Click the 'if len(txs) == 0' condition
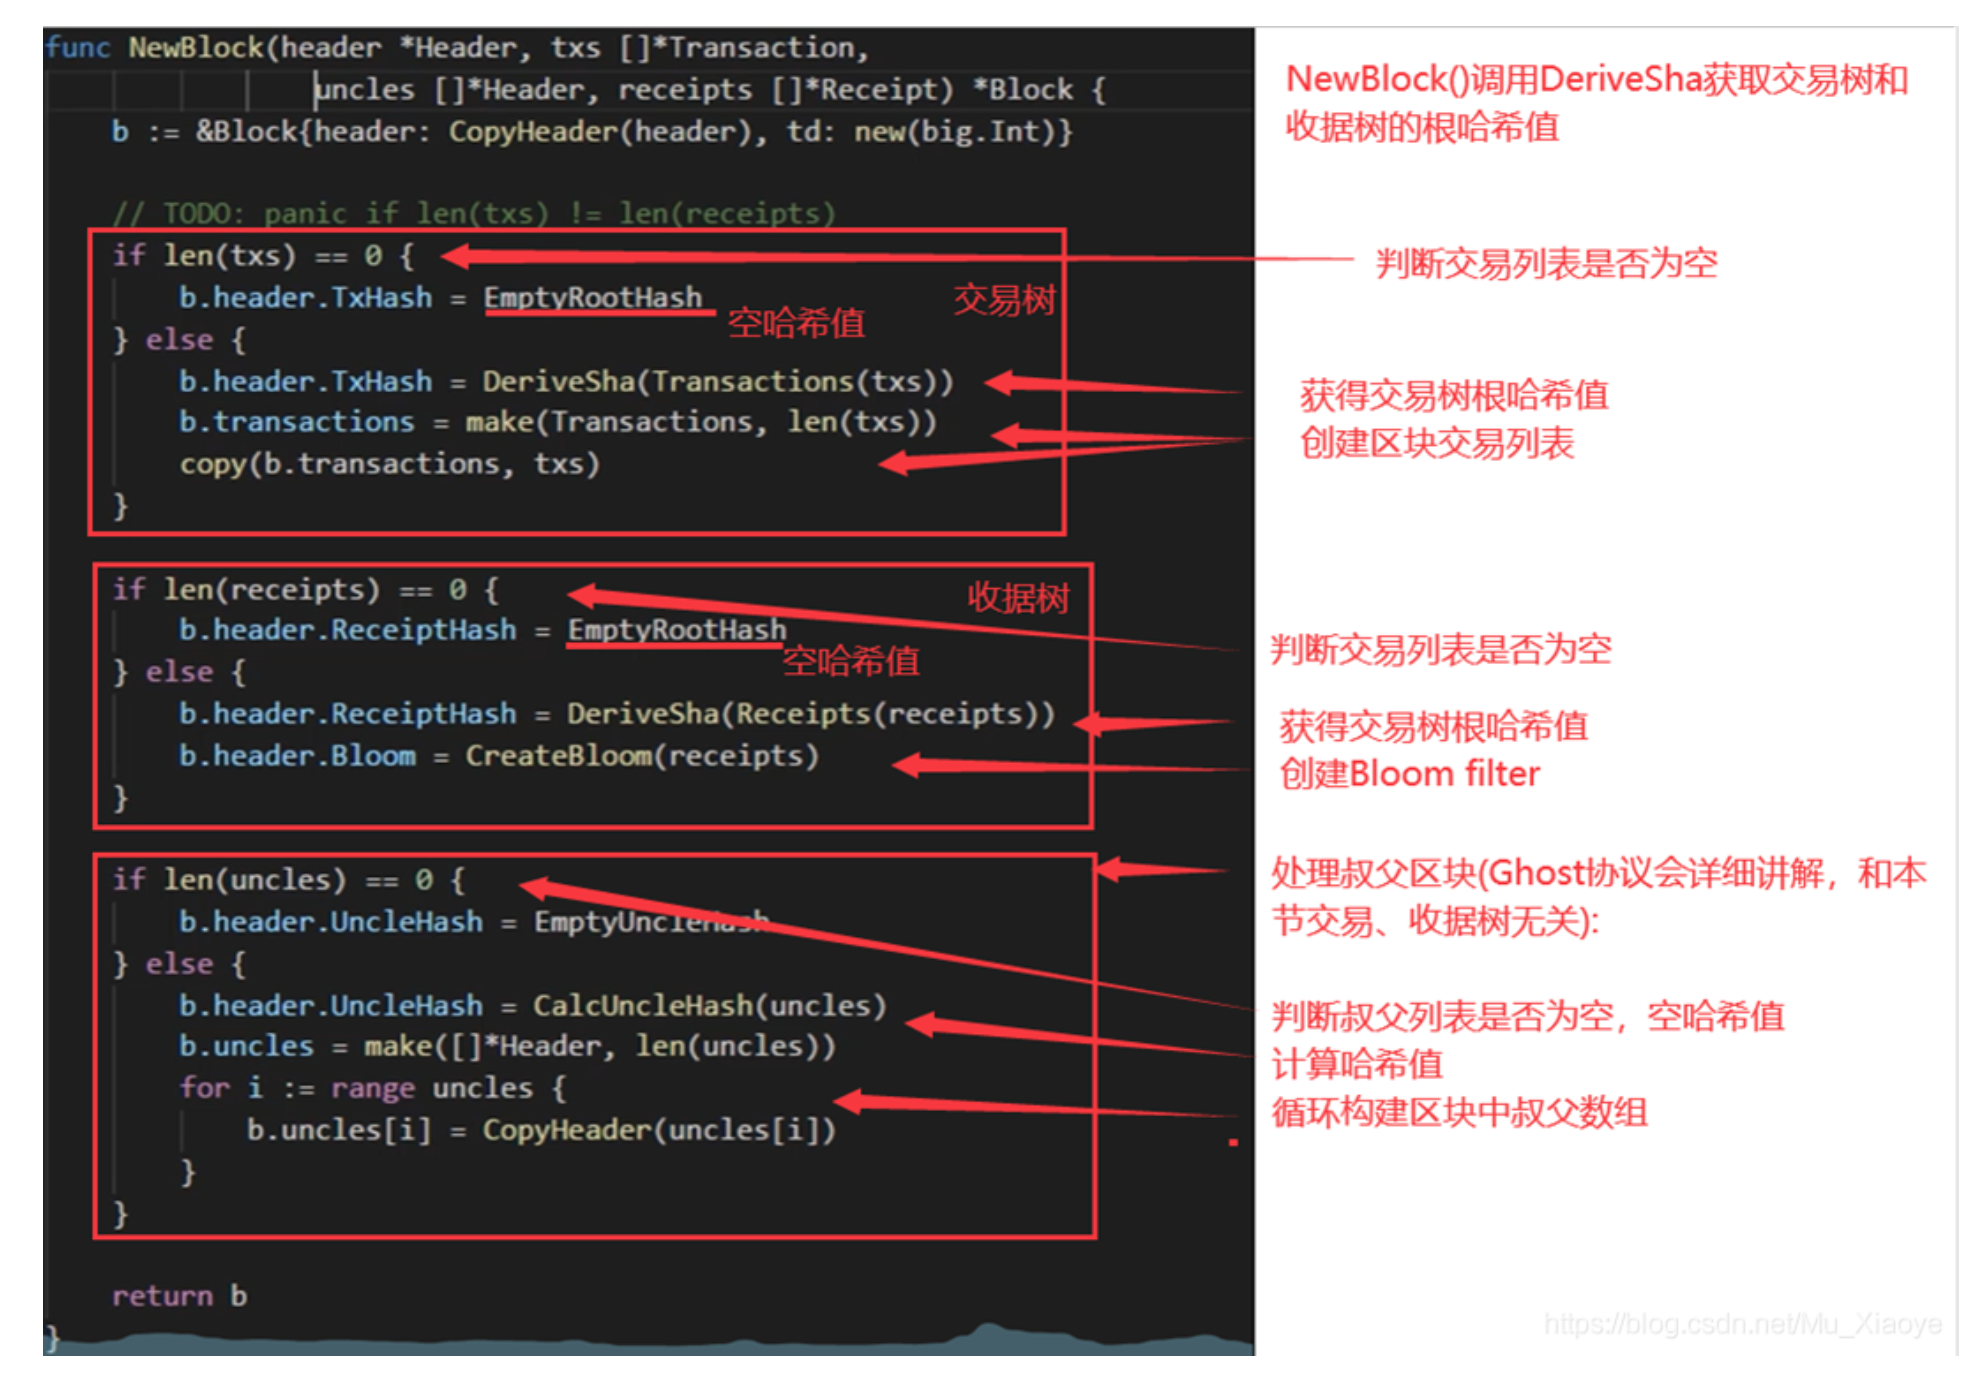This screenshot has height=1396, width=1988. 262,255
